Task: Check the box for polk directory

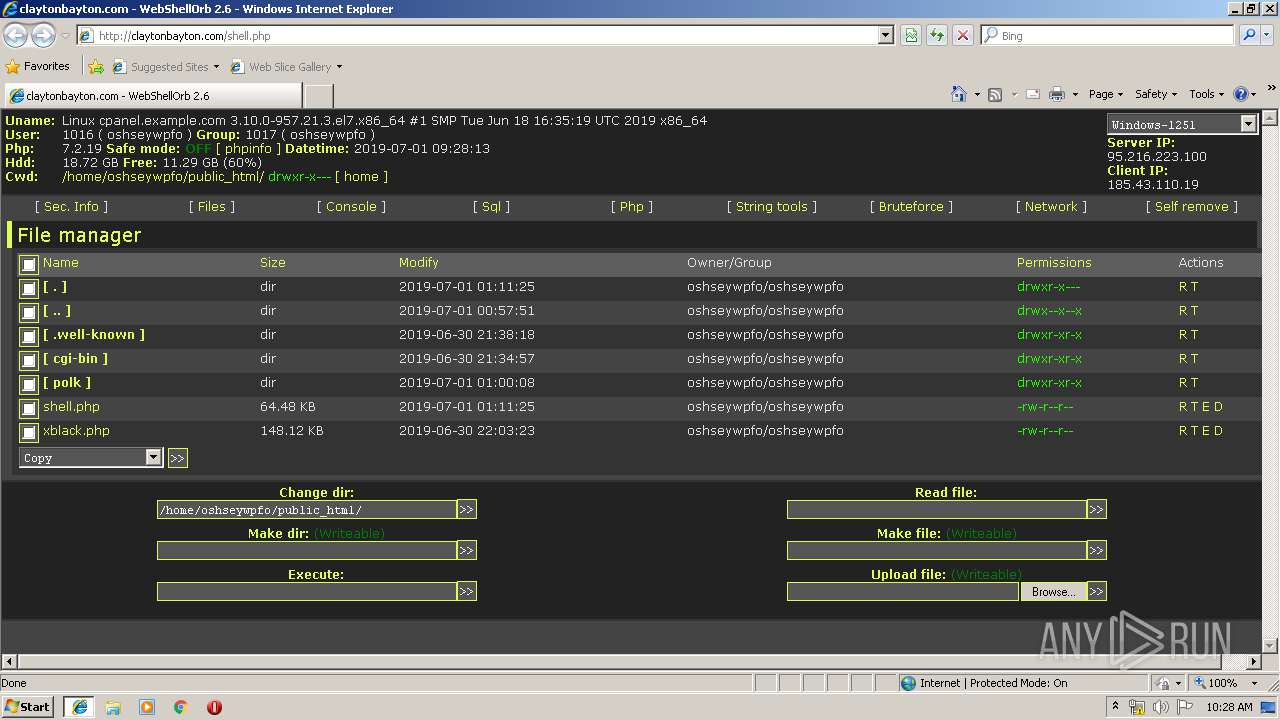Action: (x=29, y=384)
